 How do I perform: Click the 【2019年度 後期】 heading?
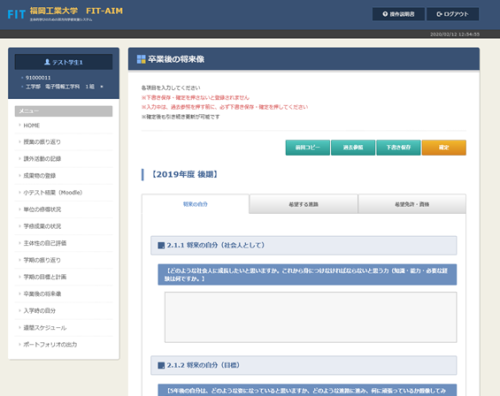click(185, 174)
